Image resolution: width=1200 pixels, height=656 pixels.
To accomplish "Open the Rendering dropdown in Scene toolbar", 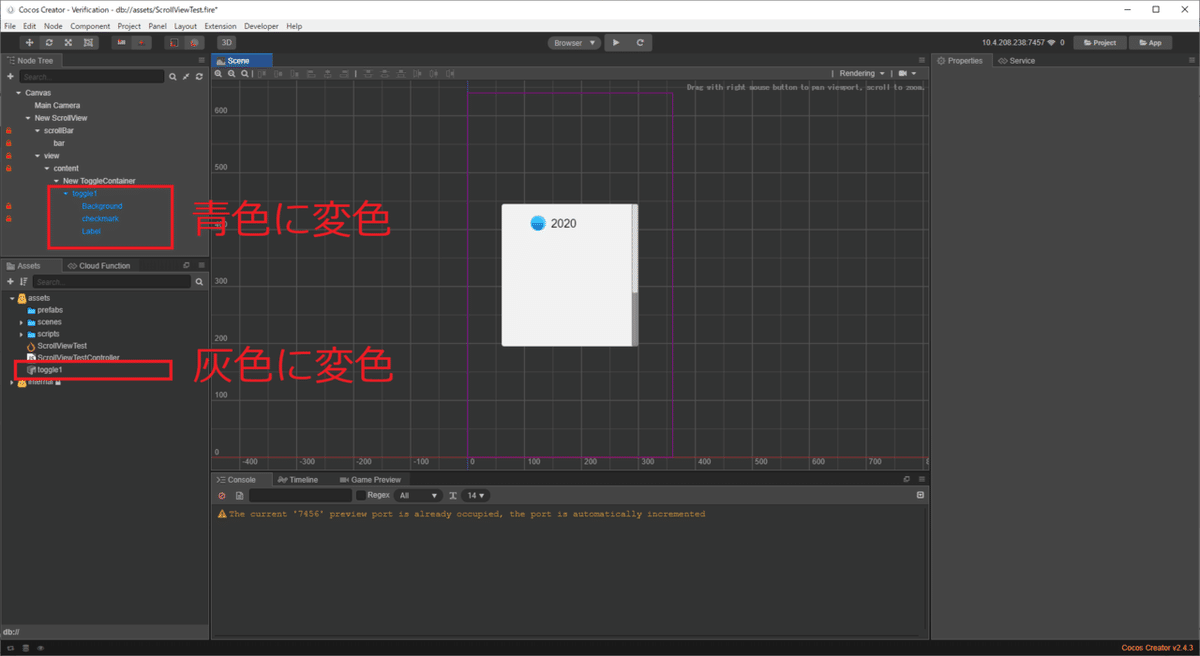I will pyautogui.click(x=862, y=73).
